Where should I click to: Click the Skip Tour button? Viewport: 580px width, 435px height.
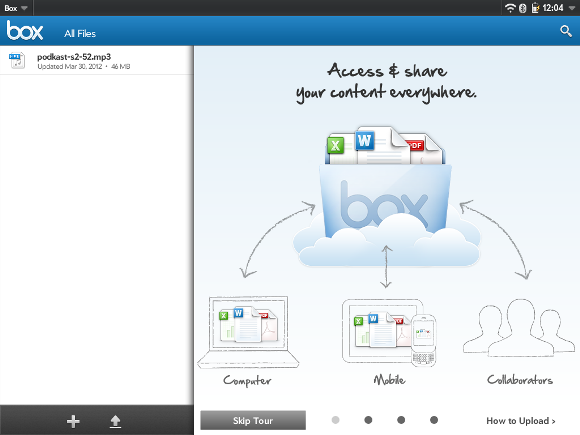click(253, 421)
